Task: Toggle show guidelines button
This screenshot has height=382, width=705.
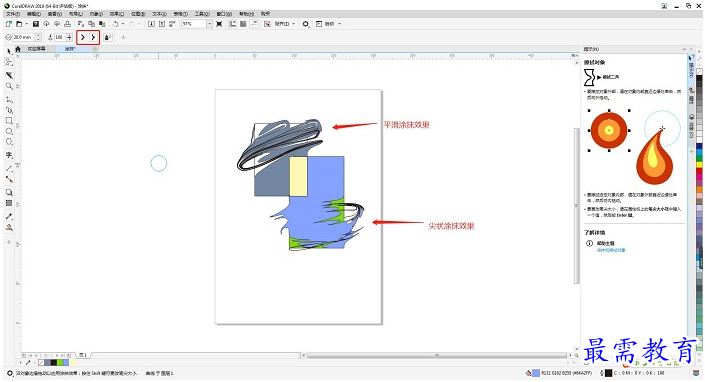Action: click(254, 24)
